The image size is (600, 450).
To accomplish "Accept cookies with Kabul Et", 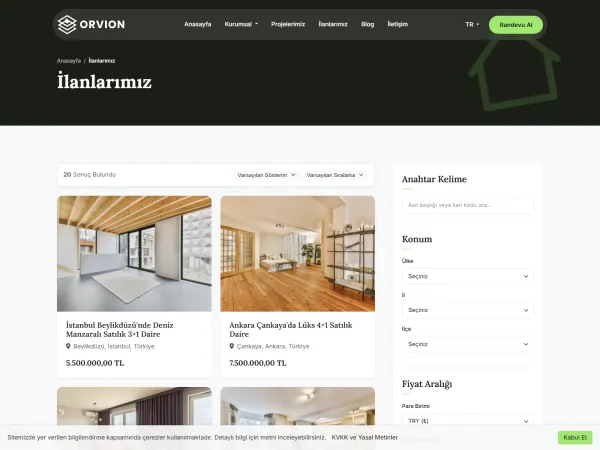I will coord(575,437).
